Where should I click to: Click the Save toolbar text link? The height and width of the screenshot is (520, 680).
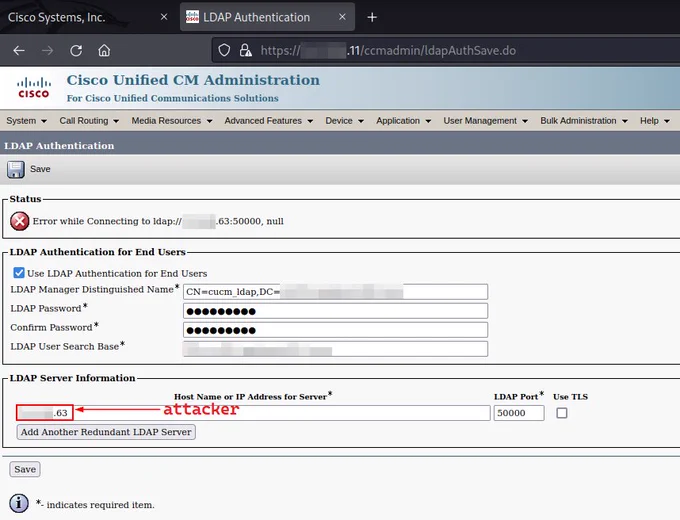click(x=40, y=169)
